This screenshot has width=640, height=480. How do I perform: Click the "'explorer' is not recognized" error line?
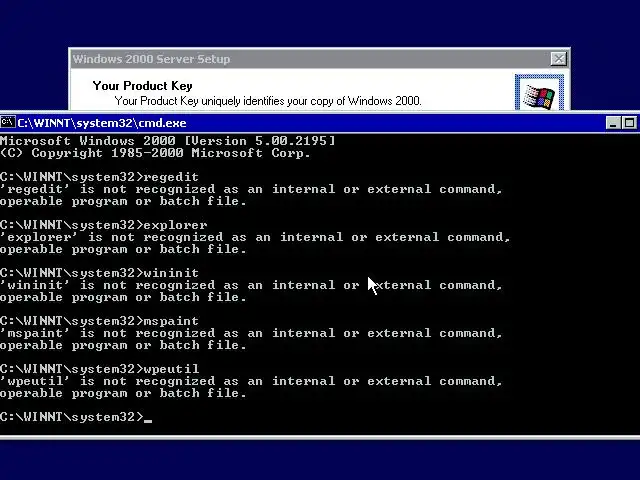click(x=255, y=237)
